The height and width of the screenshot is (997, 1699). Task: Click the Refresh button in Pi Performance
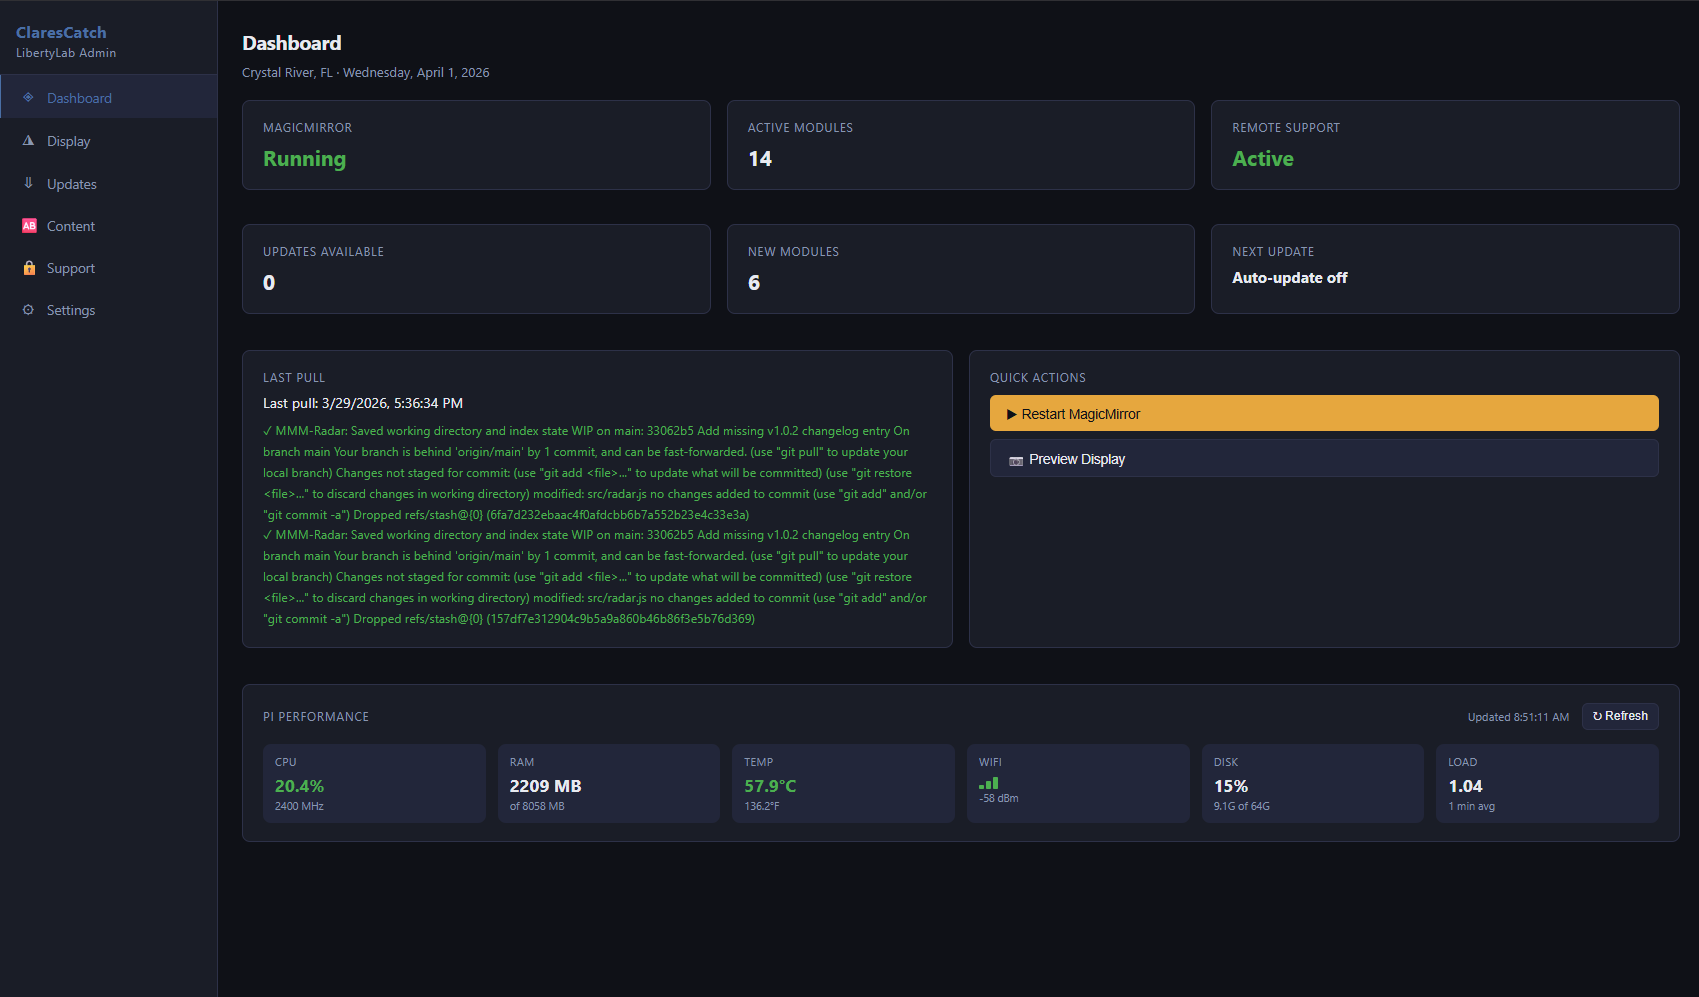(1620, 716)
